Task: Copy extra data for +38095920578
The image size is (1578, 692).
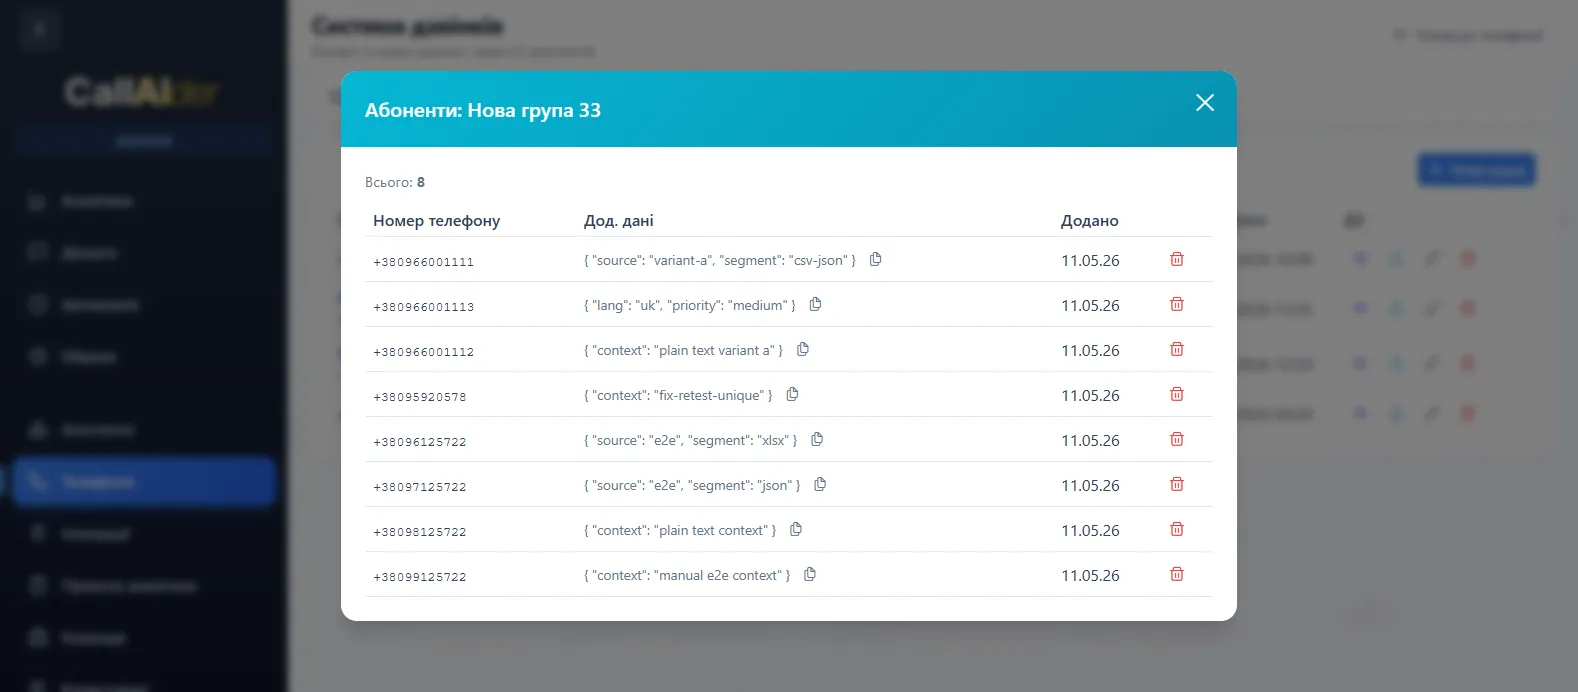Action: [x=792, y=394]
